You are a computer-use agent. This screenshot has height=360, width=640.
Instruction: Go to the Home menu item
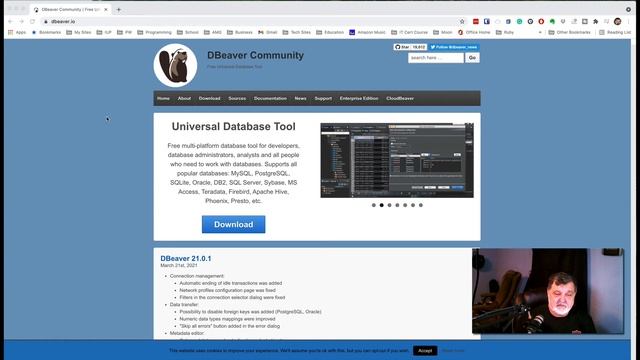163,98
